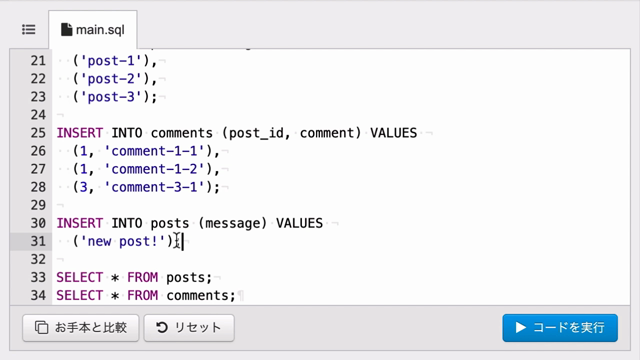Click 'post-2' string on line 22
This screenshot has width=640, height=360.
tap(115, 79)
